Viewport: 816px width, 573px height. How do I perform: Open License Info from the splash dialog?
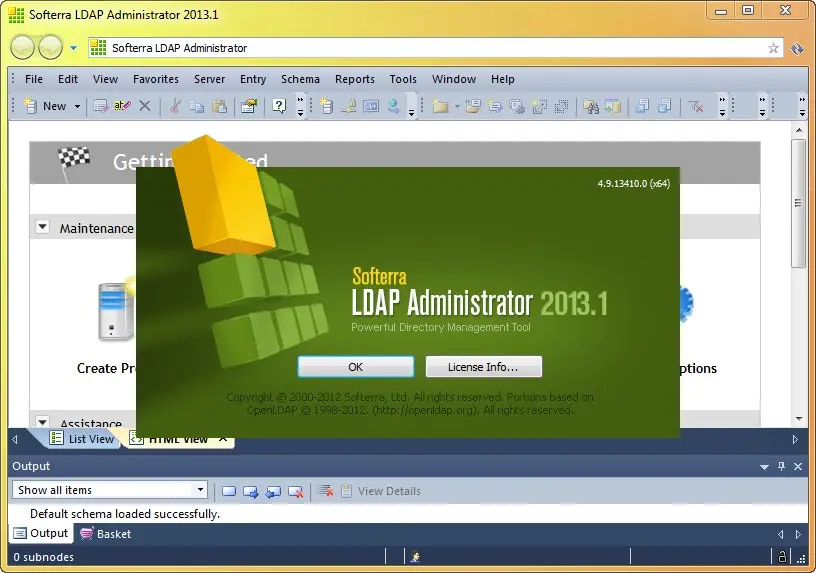[483, 367]
